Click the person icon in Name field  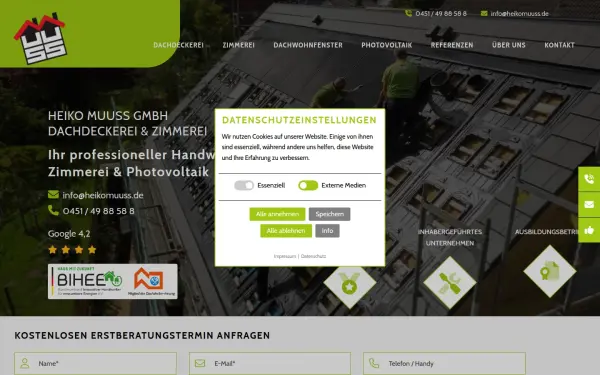tap(25, 363)
